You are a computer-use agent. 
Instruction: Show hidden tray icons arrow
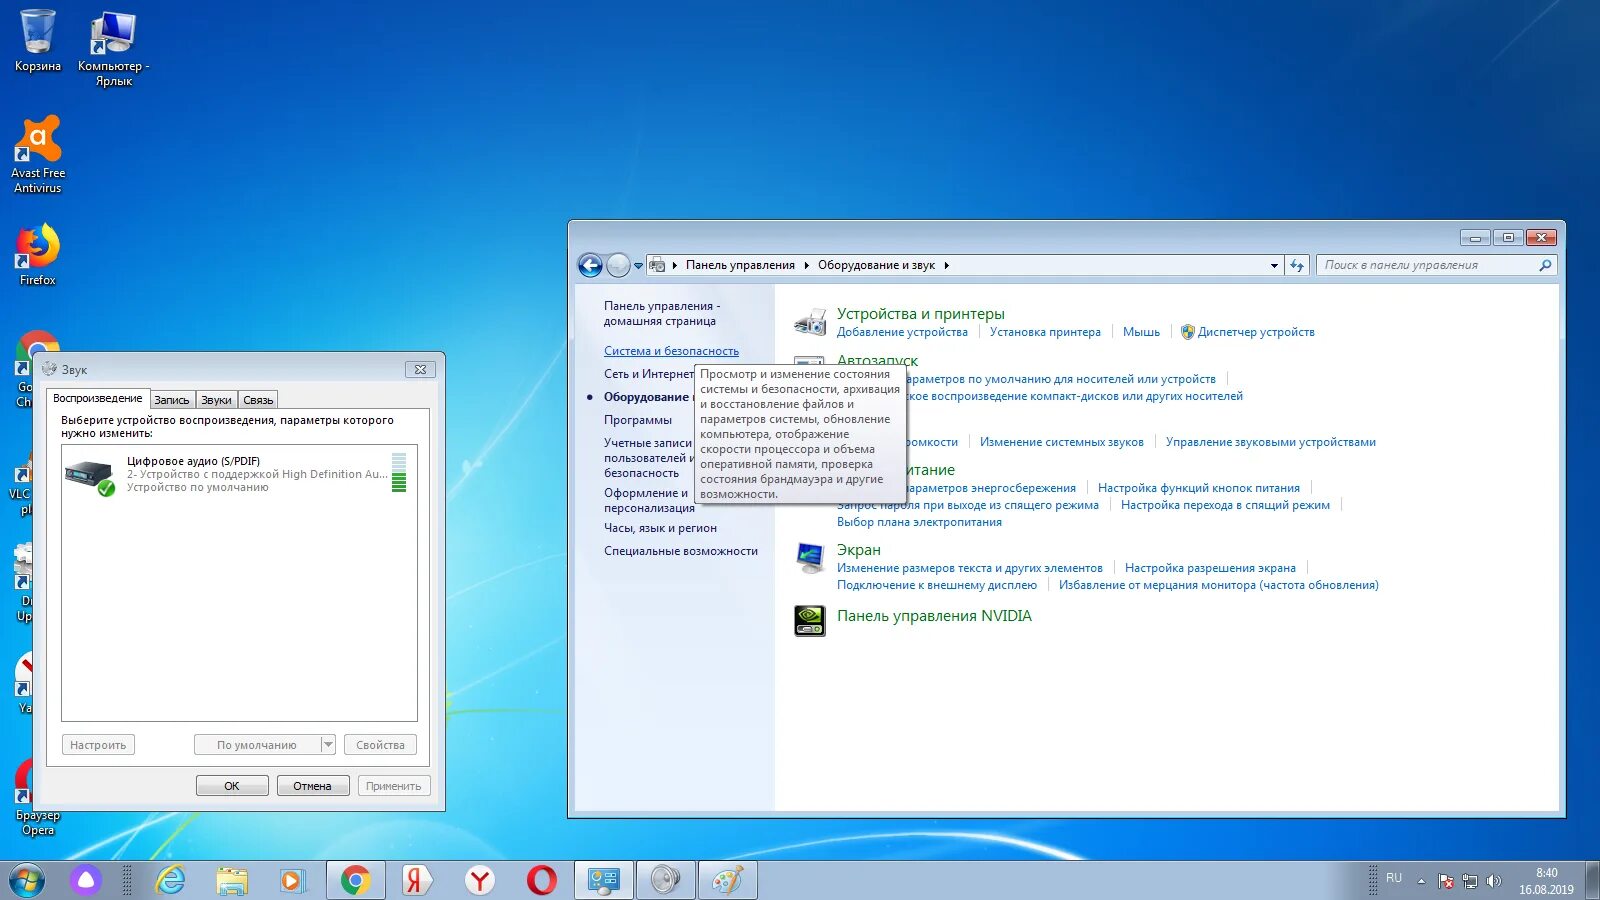pyautogui.click(x=1421, y=881)
